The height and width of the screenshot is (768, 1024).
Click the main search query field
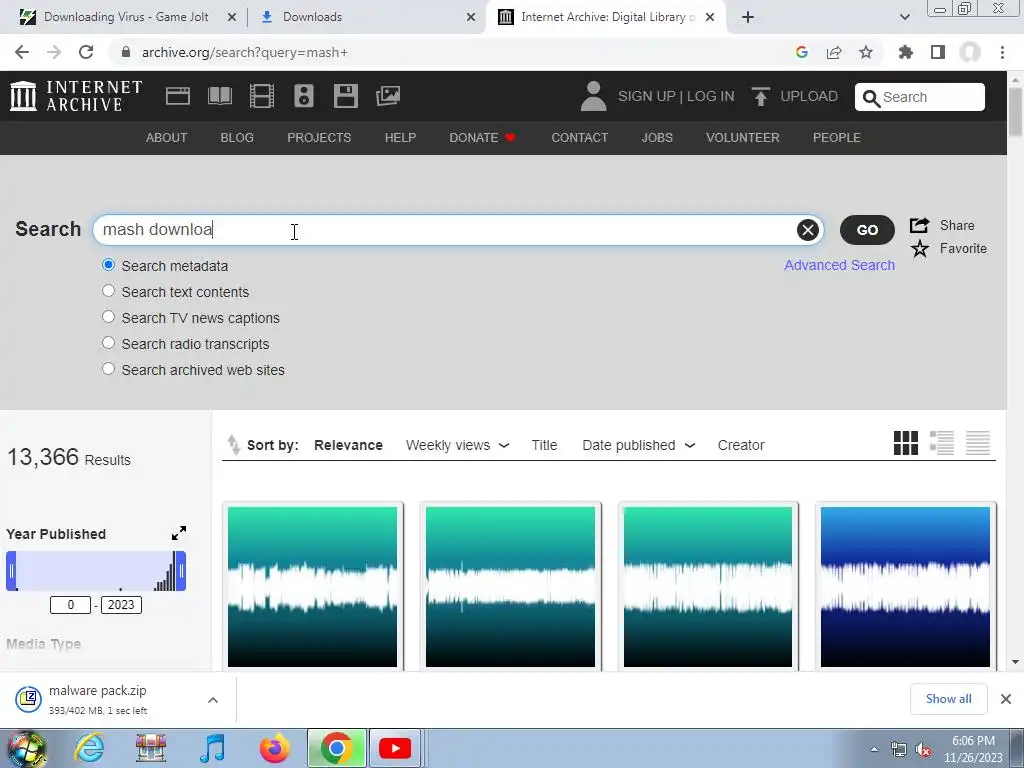coord(457,230)
